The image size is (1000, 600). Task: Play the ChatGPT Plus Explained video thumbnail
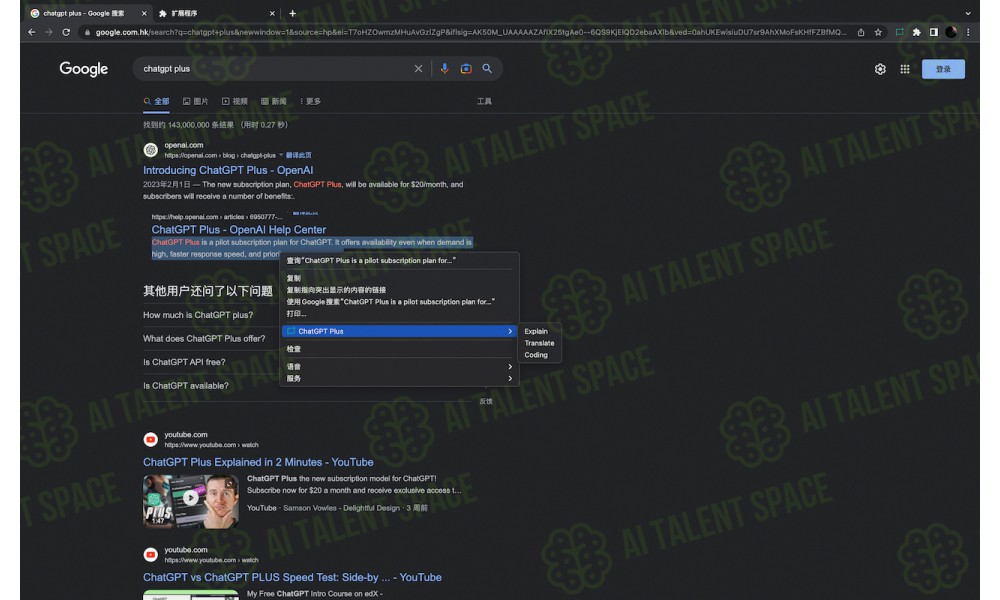pyautogui.click(x=191, y=501)
